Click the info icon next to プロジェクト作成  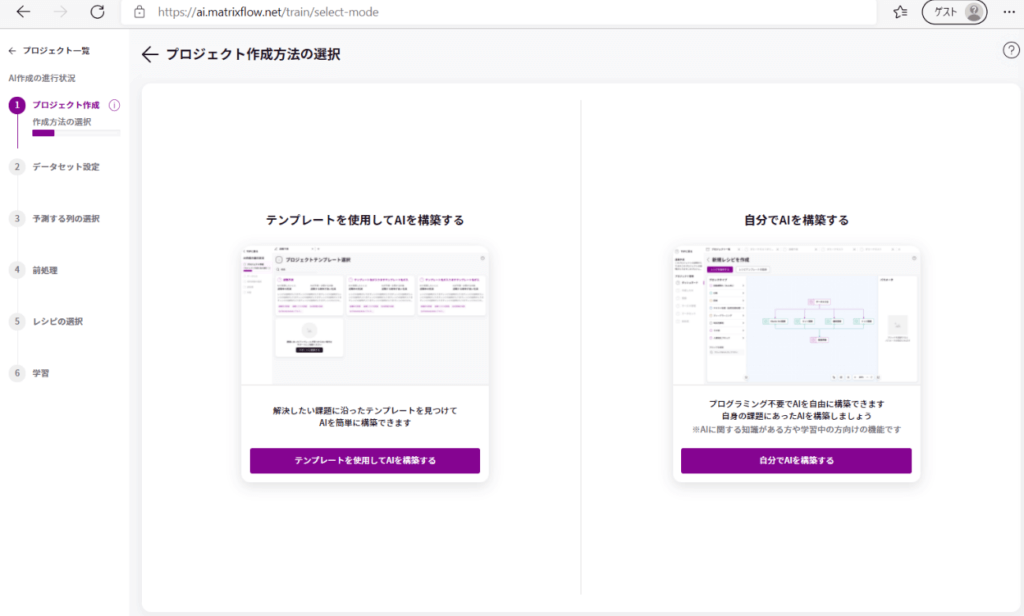pos(114,105)
